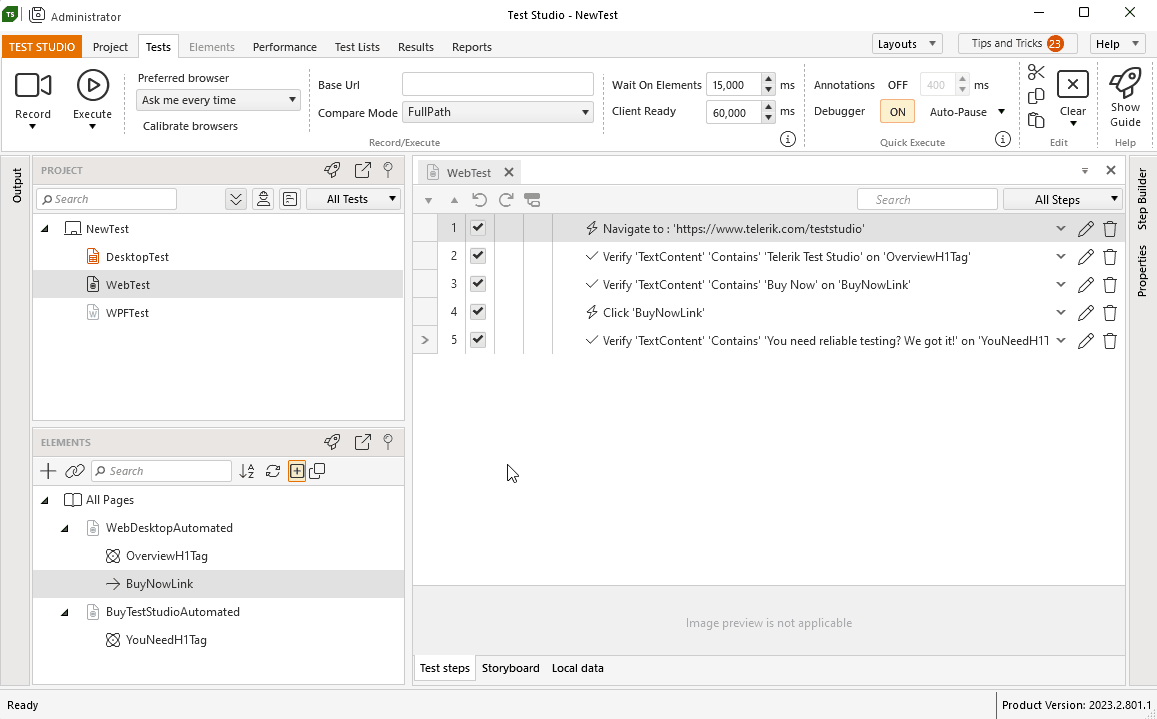1157x719 pixels.
Task: Turn Debugger ON toggle off
Action: (x=897, y=112)
